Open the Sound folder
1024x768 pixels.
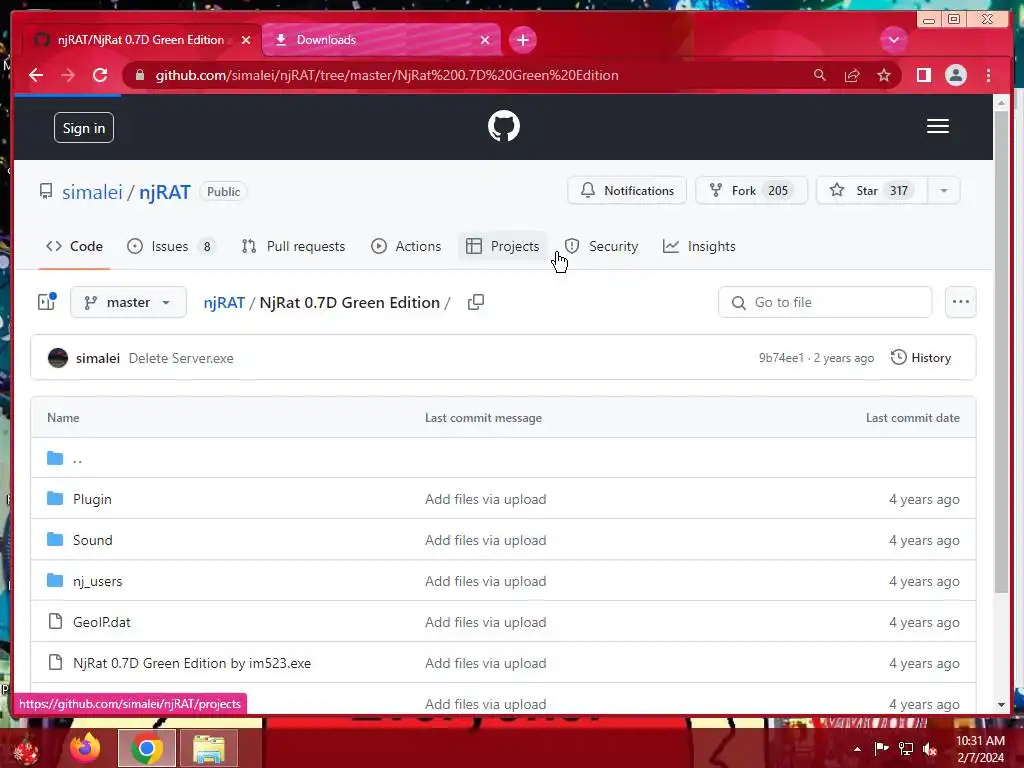(93, 540)
